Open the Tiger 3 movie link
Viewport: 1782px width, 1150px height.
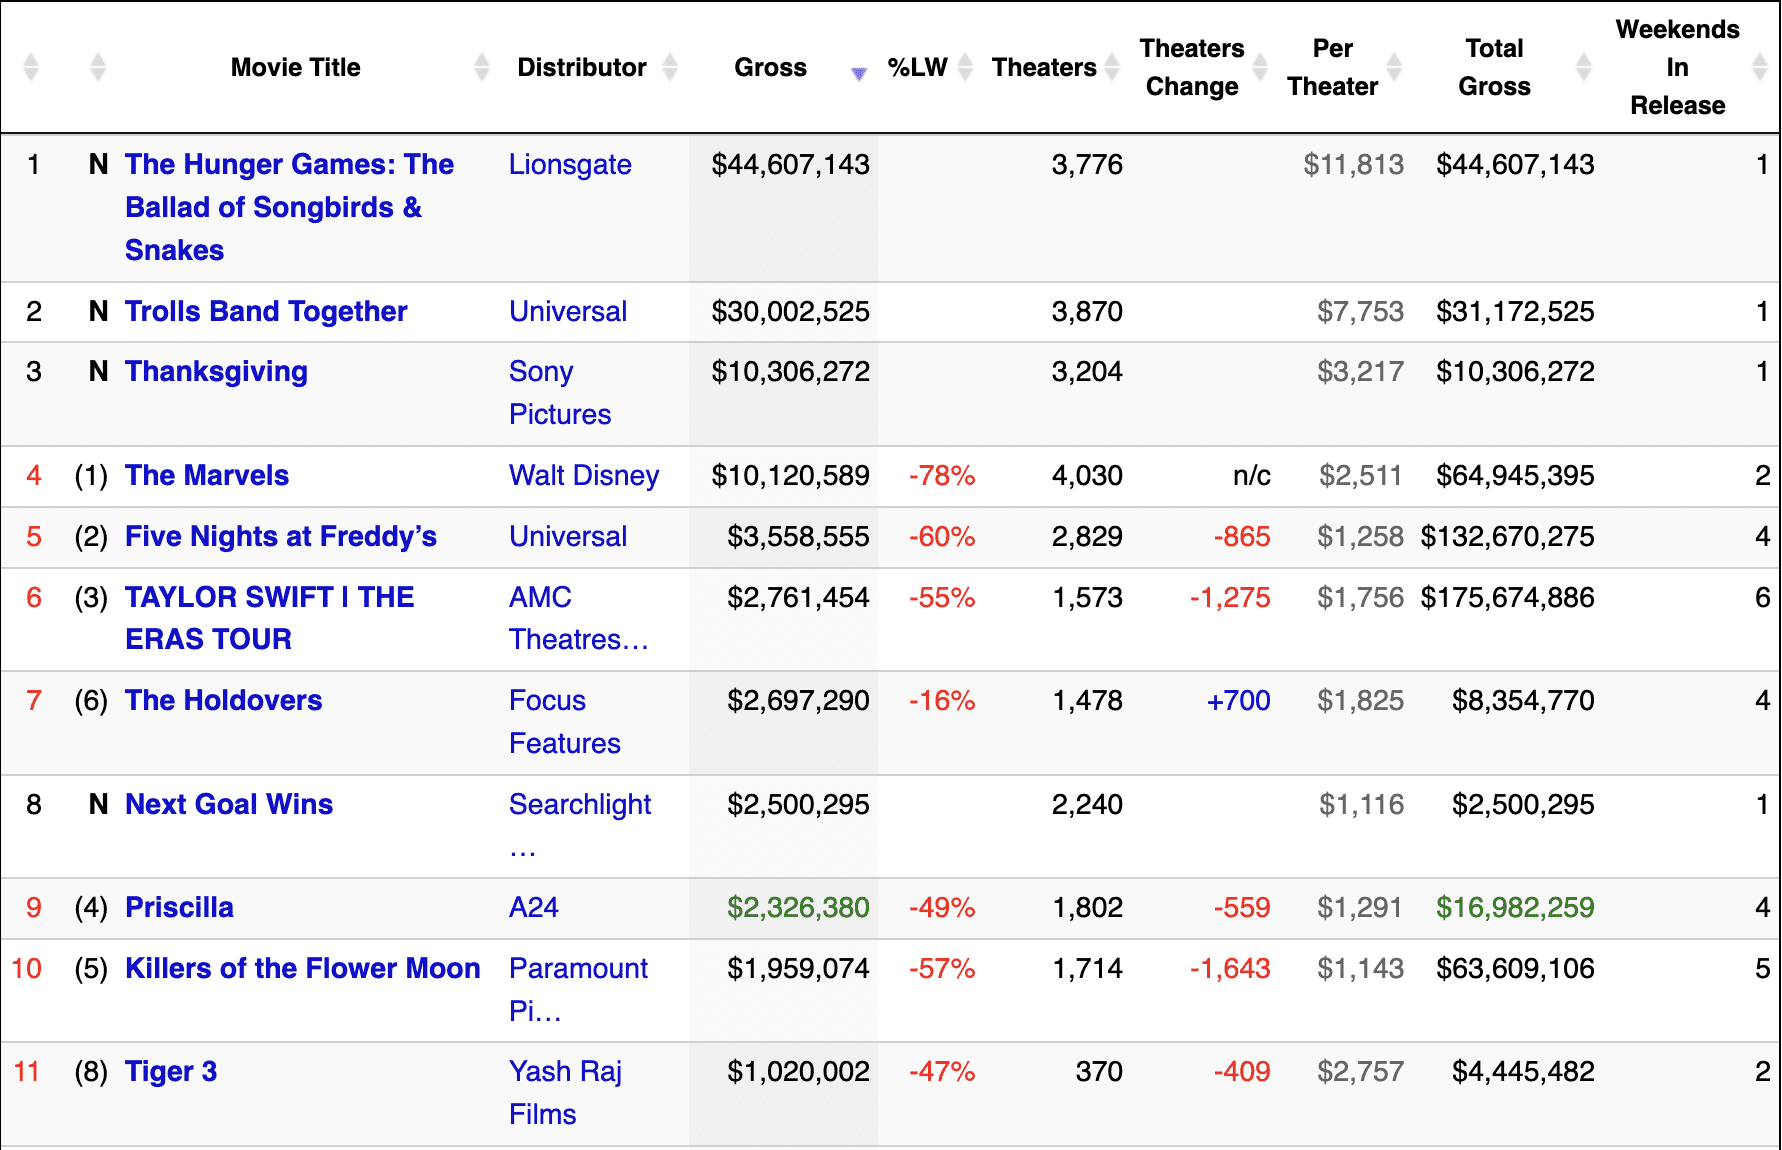(171, 1072)
